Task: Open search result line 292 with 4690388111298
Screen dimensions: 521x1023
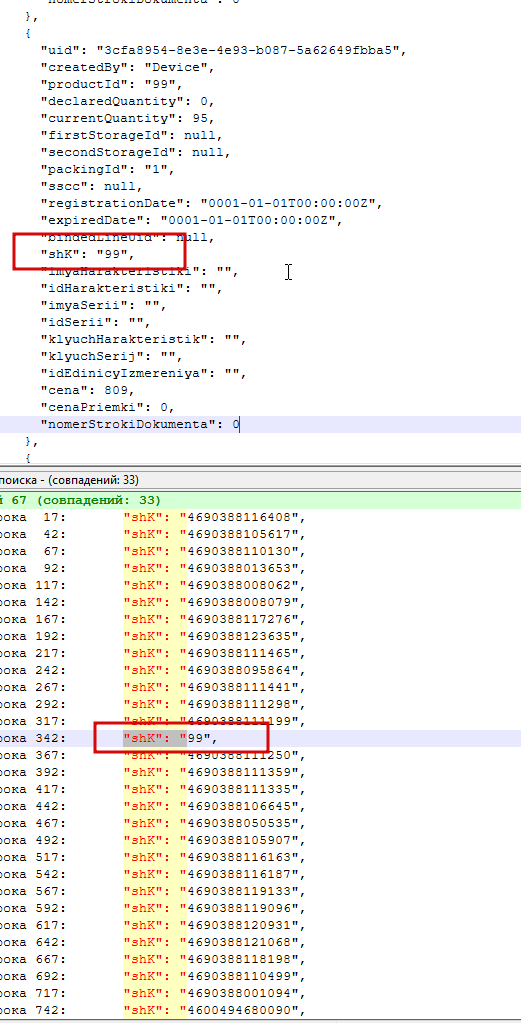Action: (x=260, y=704)
